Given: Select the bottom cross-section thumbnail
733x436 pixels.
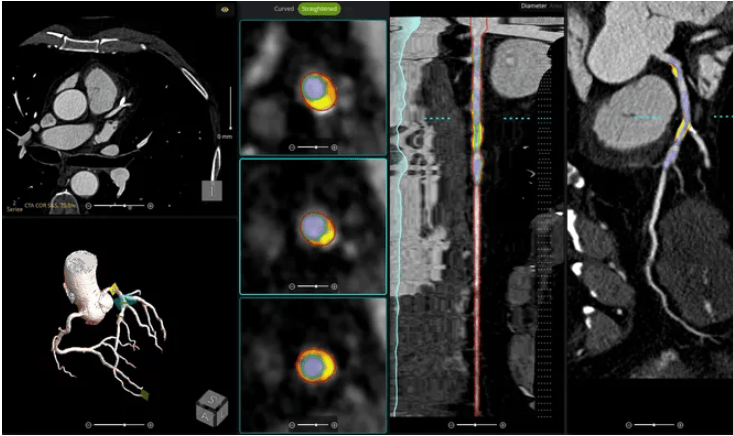Looking at the screenshot, I should [313, 365].
